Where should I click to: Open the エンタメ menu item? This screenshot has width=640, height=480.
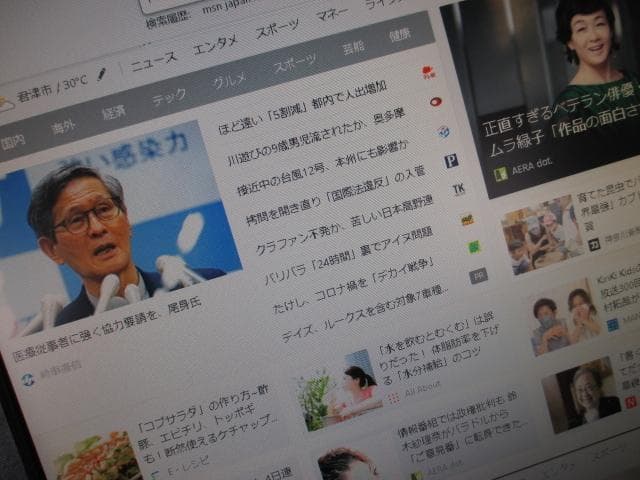[x=214, y=45]
